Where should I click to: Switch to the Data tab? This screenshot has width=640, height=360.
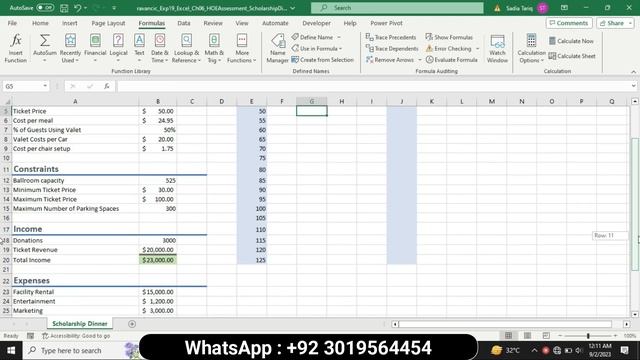184,23
